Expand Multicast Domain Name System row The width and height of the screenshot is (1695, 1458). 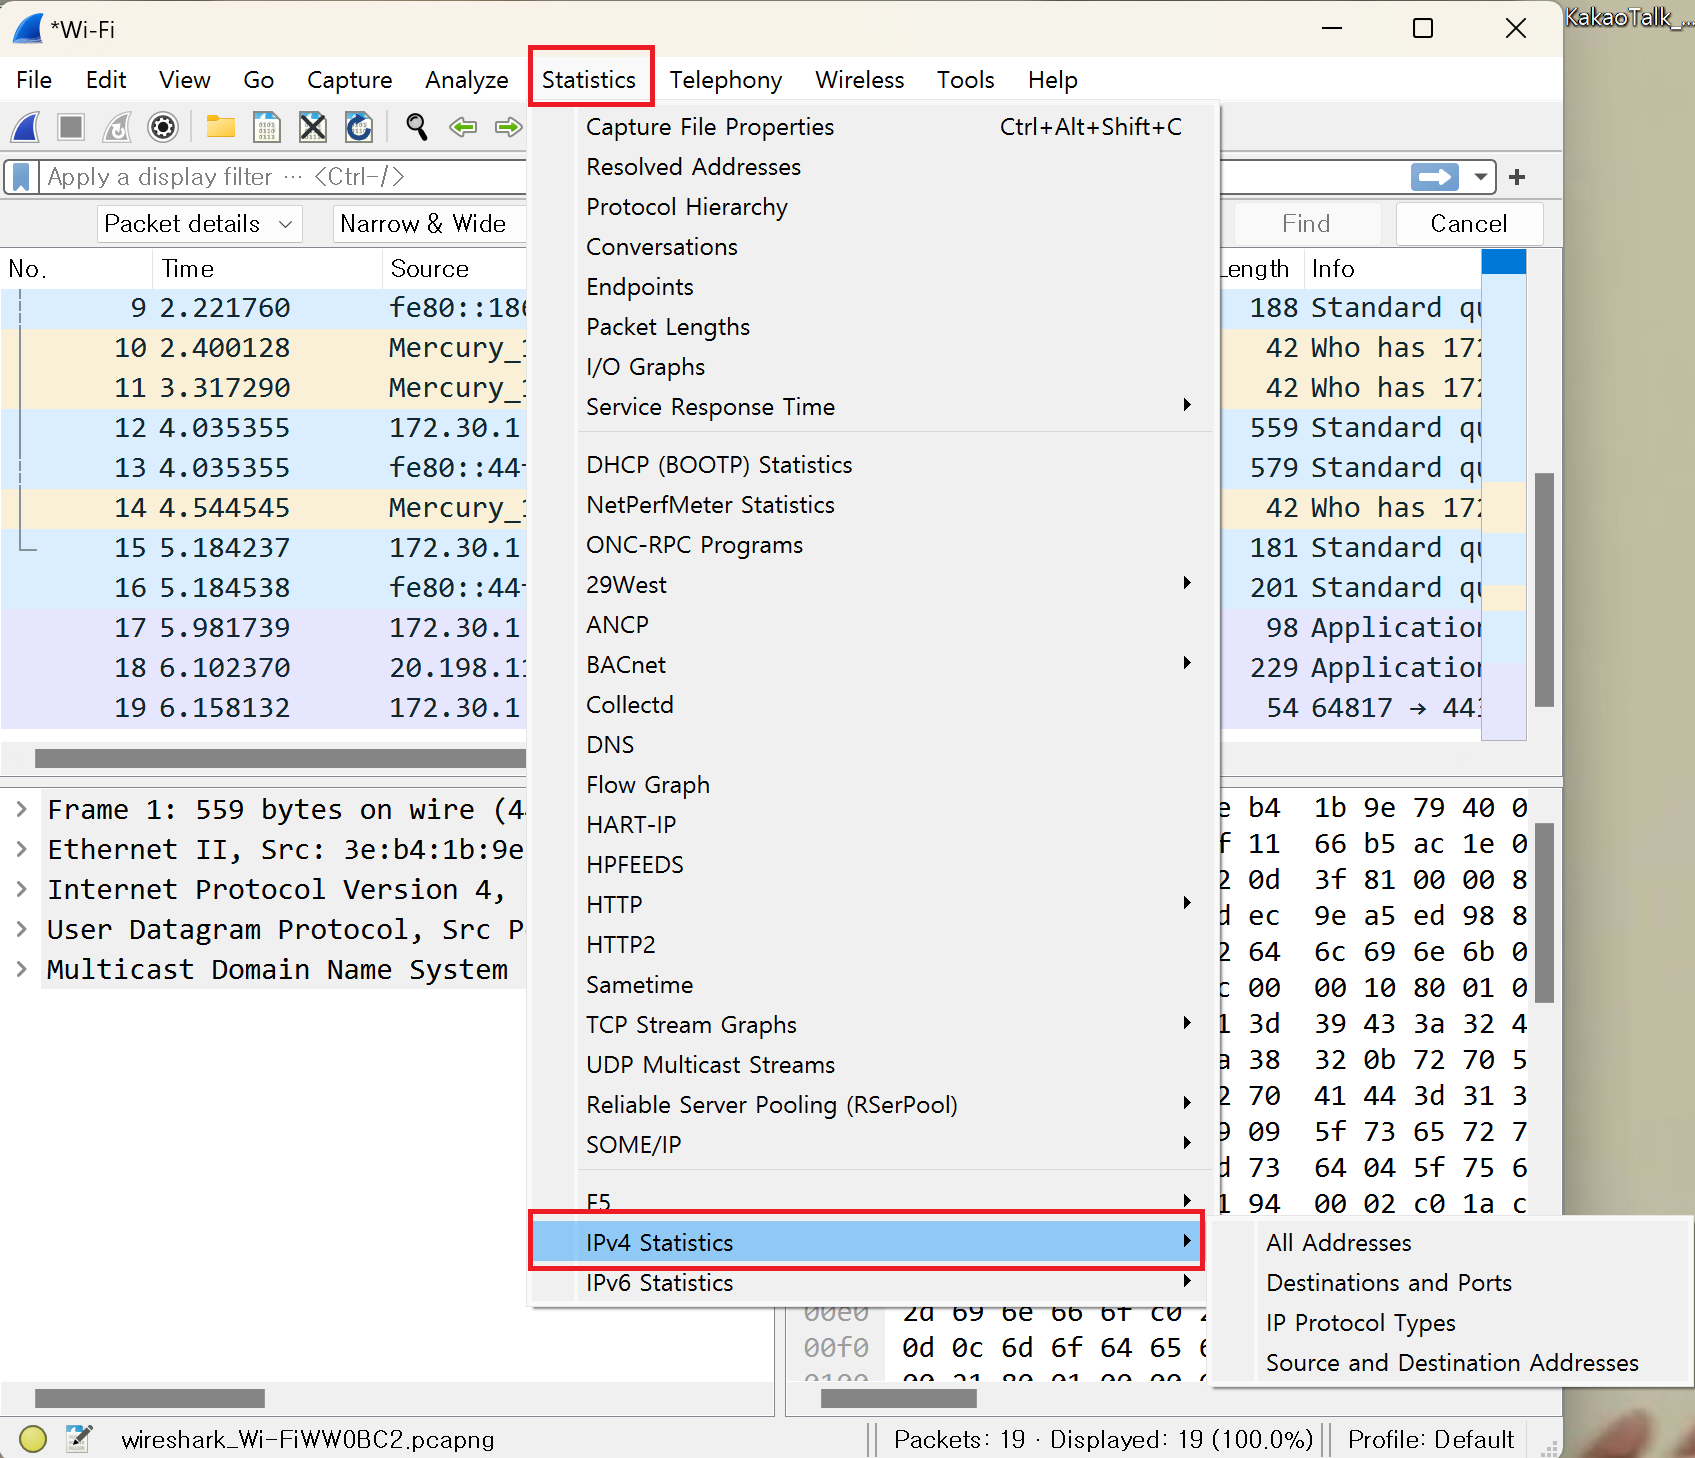[21, 969]
